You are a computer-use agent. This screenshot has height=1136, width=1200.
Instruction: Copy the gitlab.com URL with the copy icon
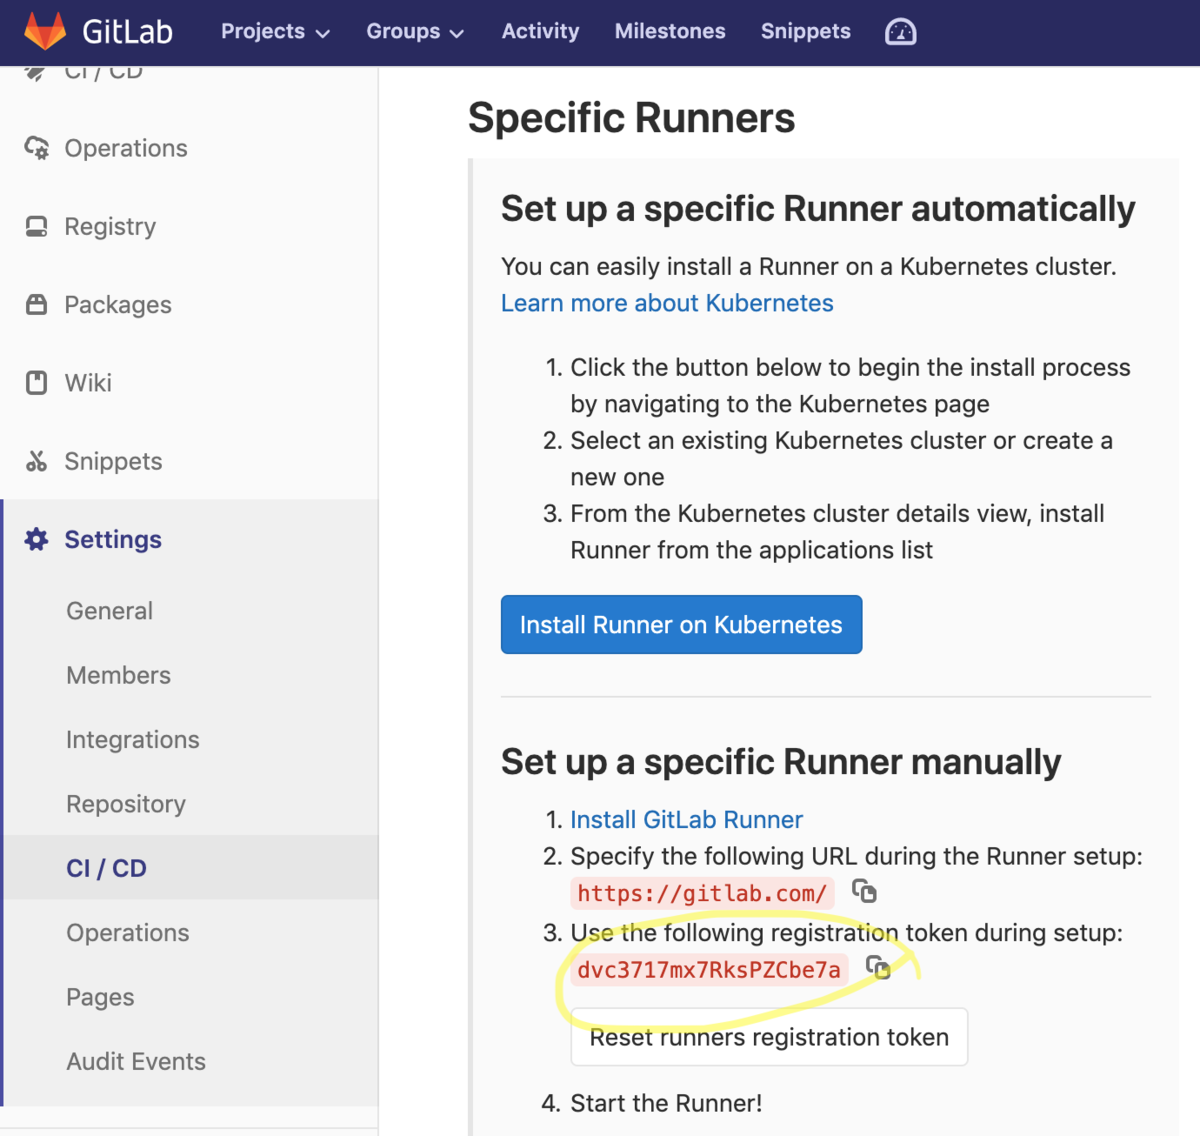[x=865, y=892]
